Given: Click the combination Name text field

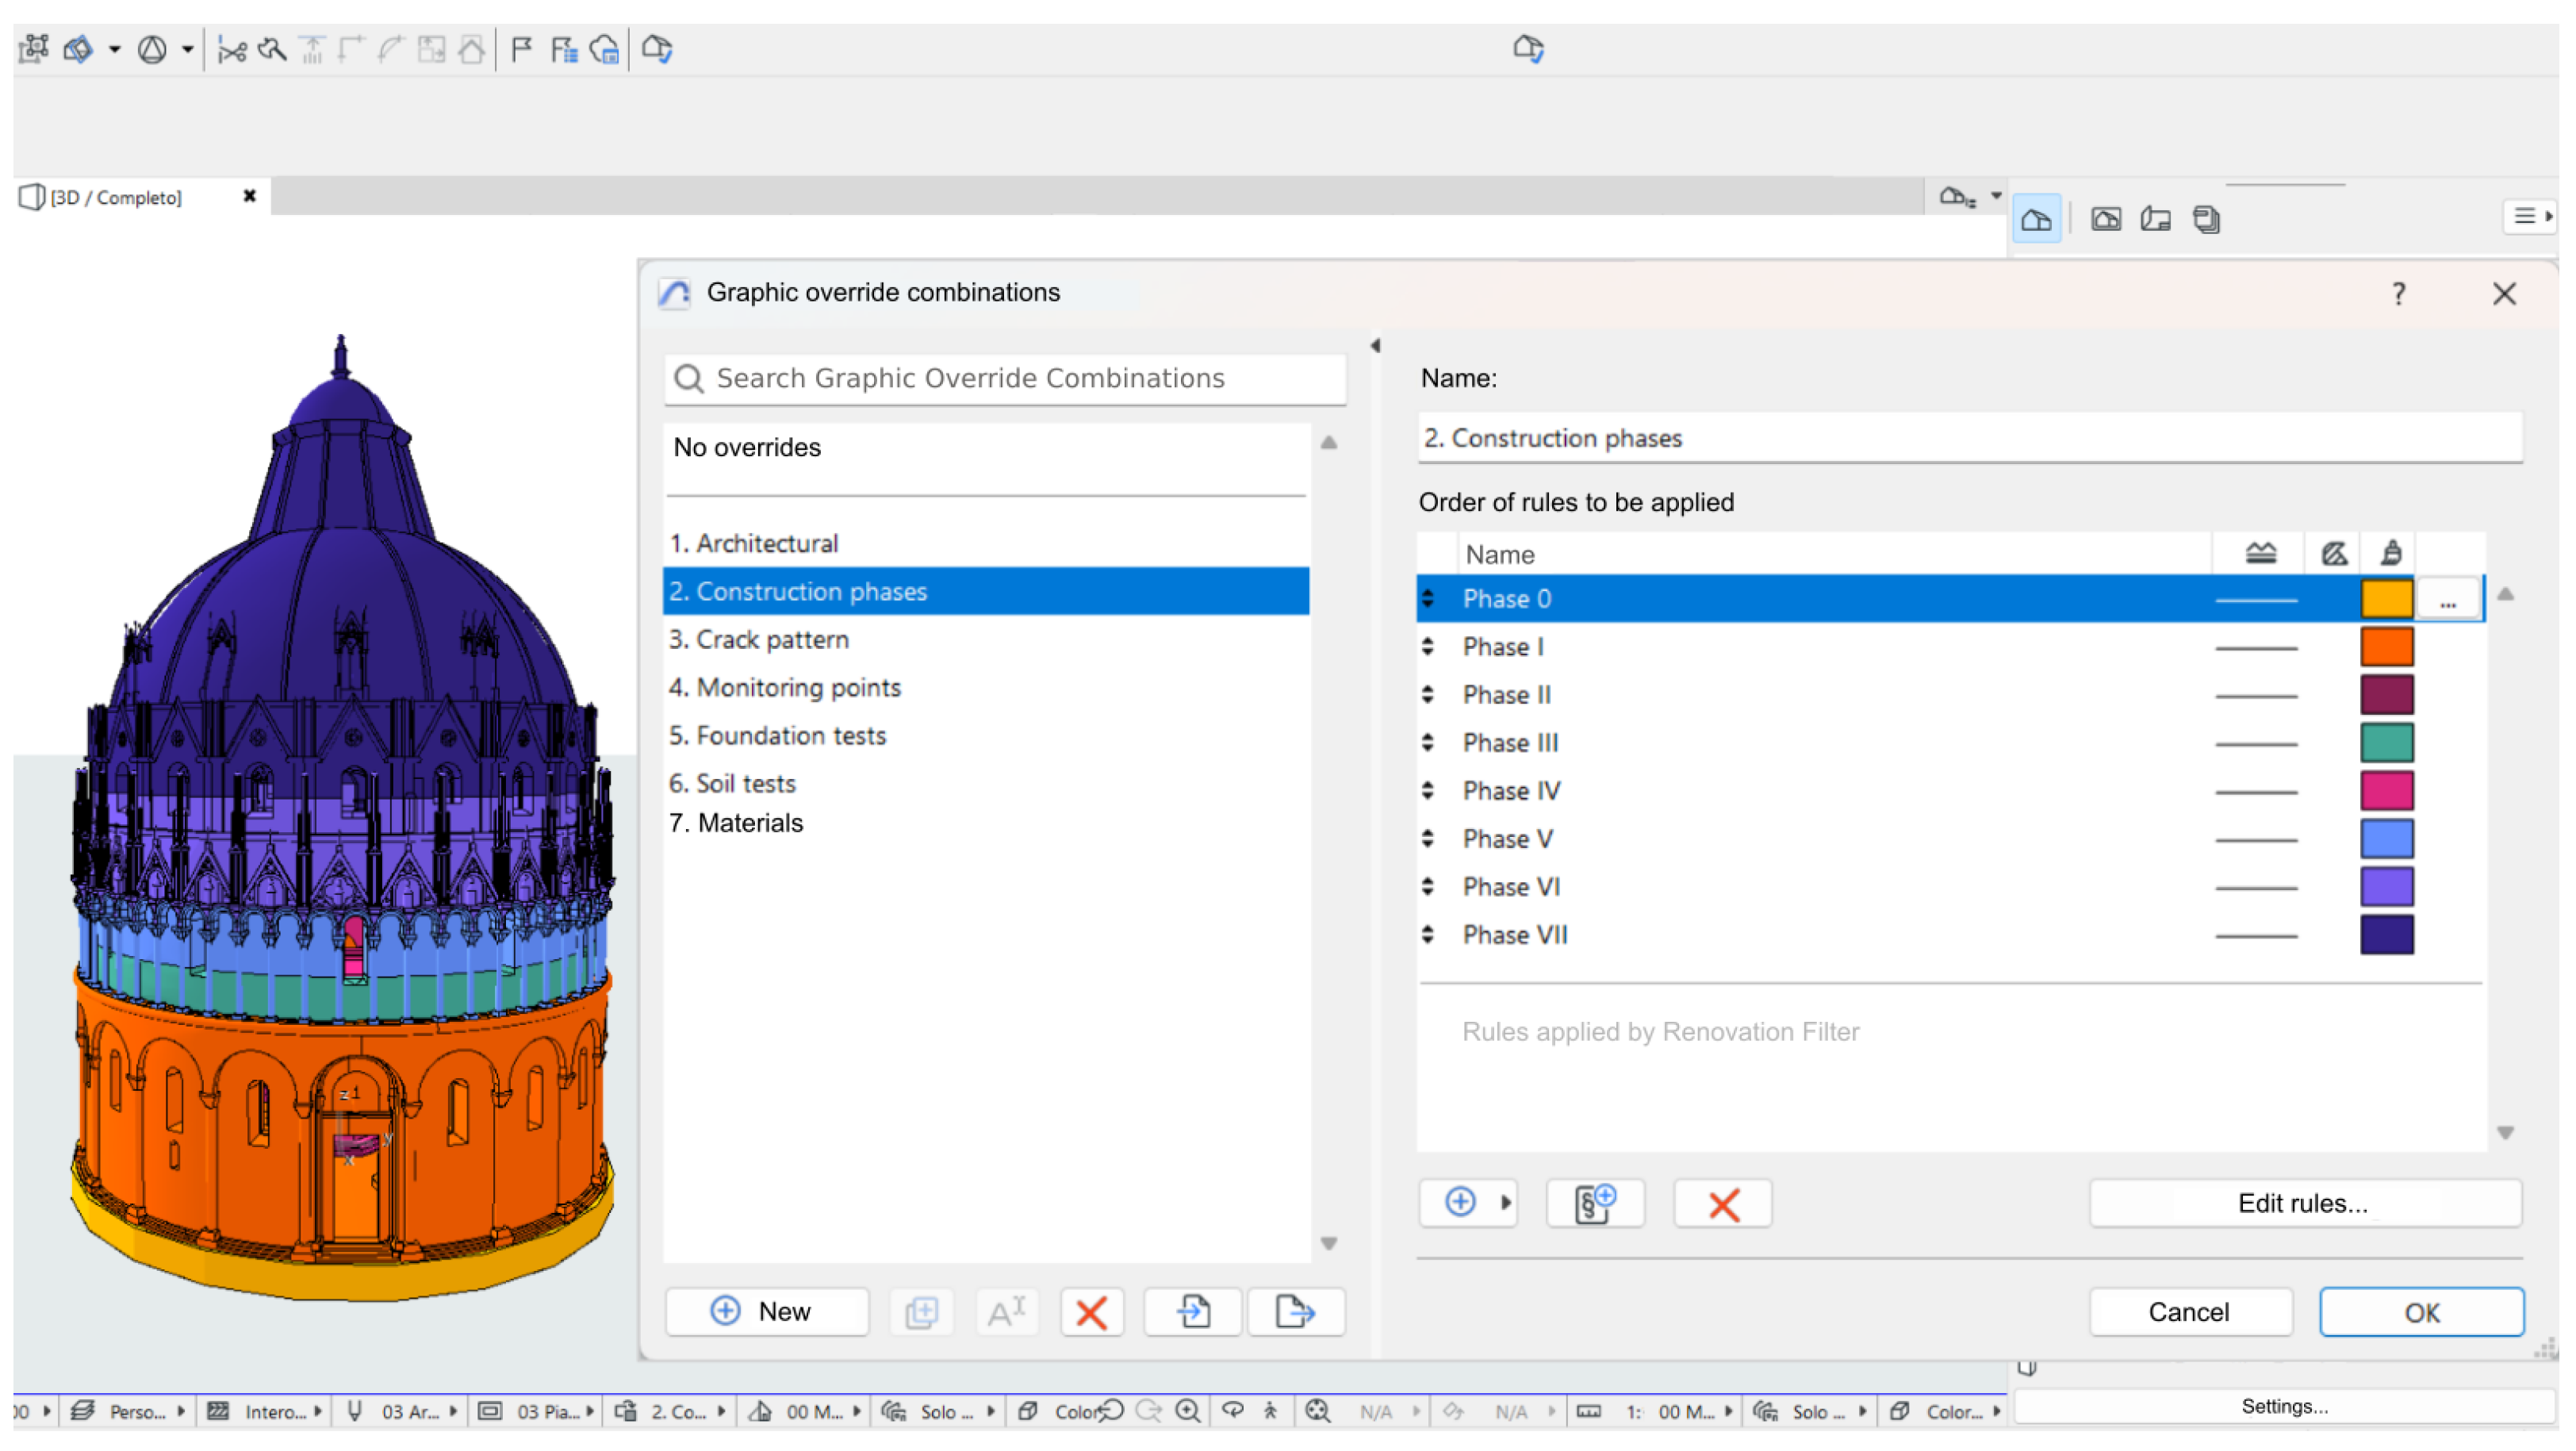Looking at the screenshot, I should pos(1969,438).
